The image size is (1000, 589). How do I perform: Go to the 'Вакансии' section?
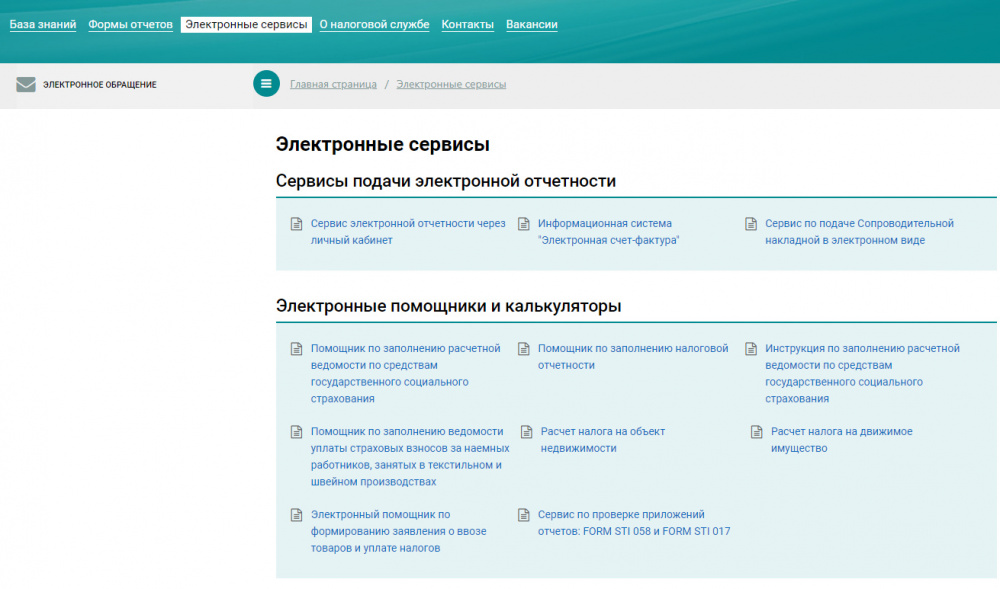(531, 24)
